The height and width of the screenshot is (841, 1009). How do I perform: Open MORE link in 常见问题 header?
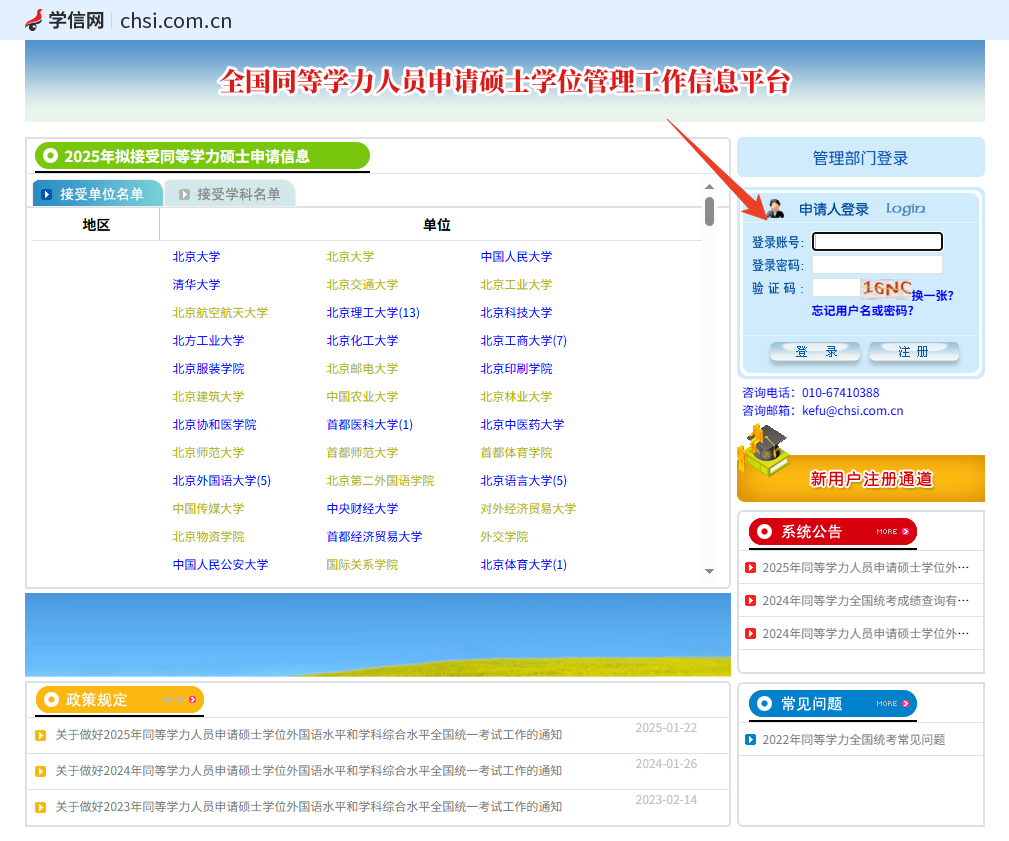click(x=892, y=704)
